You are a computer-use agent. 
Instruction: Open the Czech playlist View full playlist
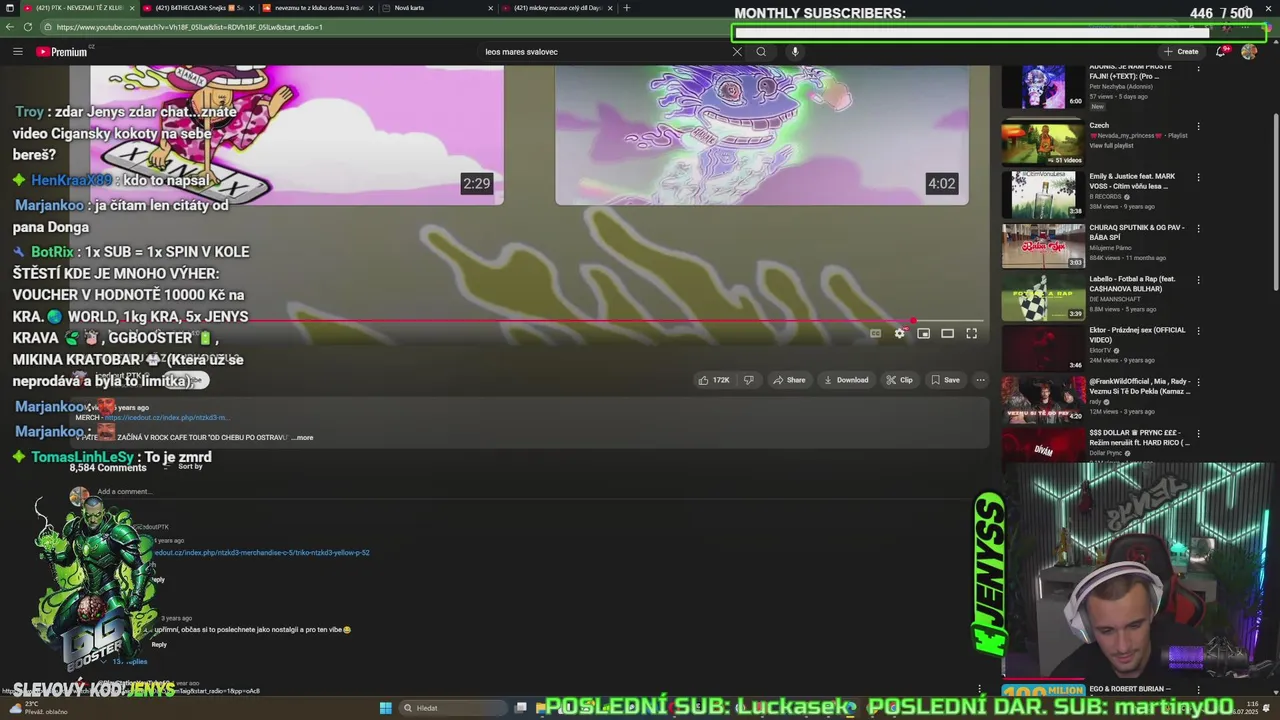pos(1110,146)
